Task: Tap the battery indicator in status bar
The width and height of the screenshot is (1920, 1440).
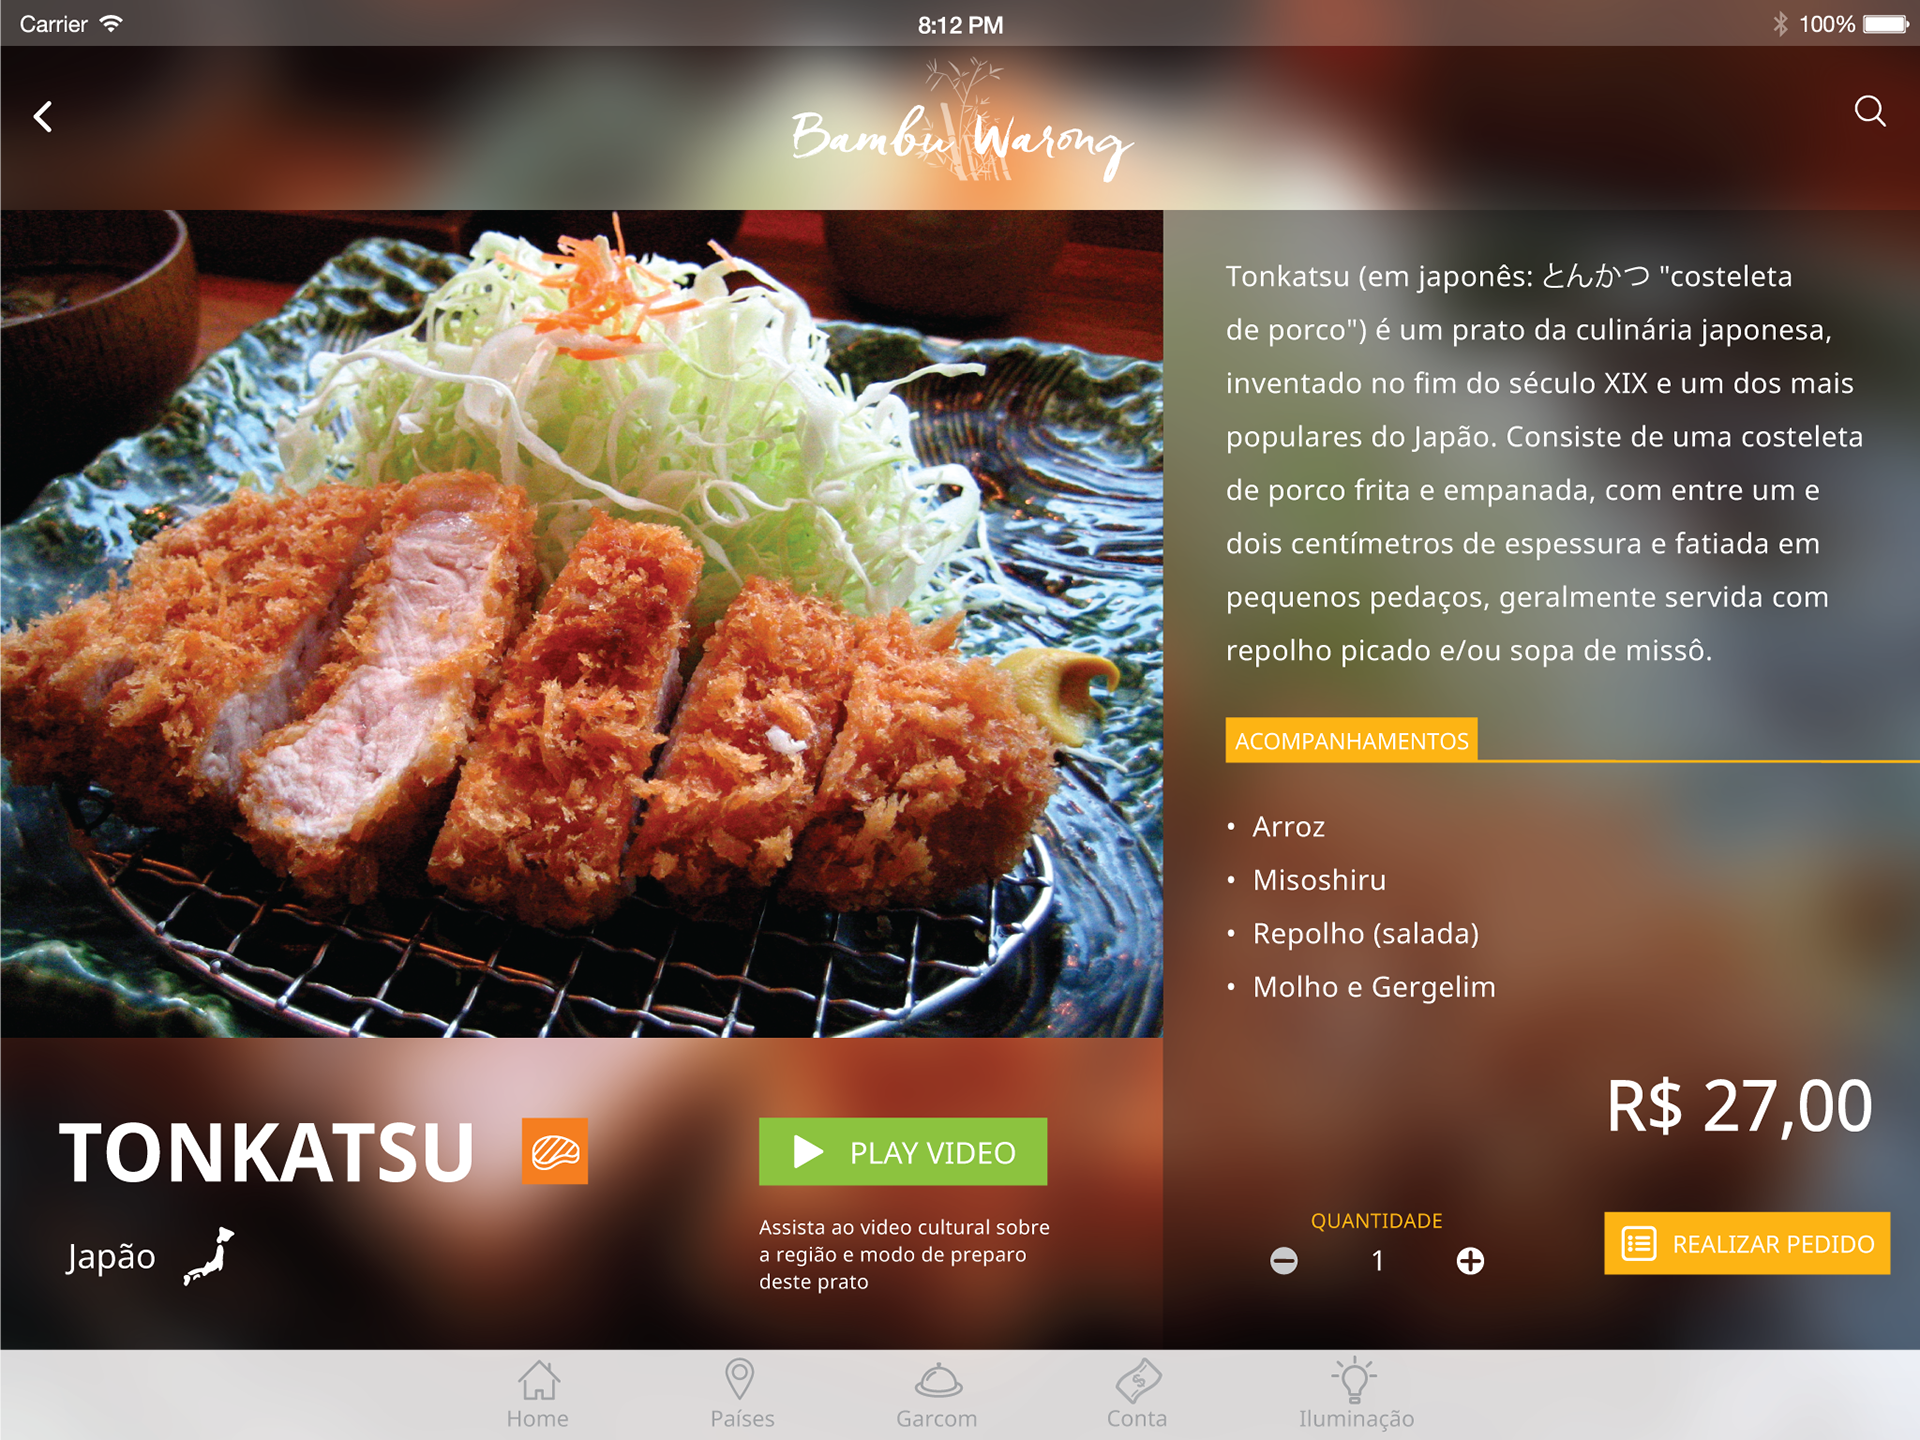Action: (x=1886, y=24)
